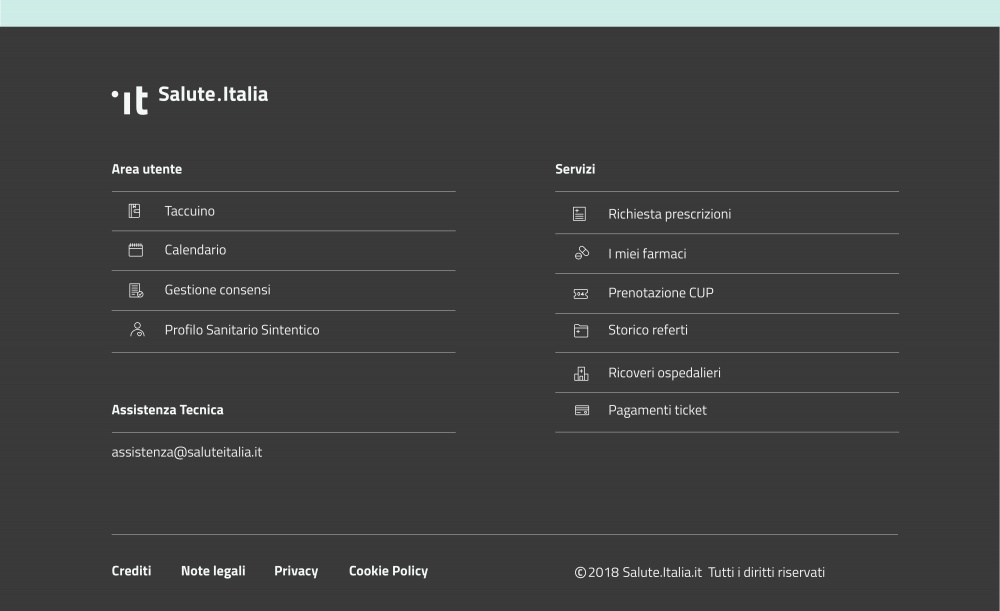The image size is (1000, 611).
Task: Click the pills icon for I miei farmaci
Action: click(581, 254)
